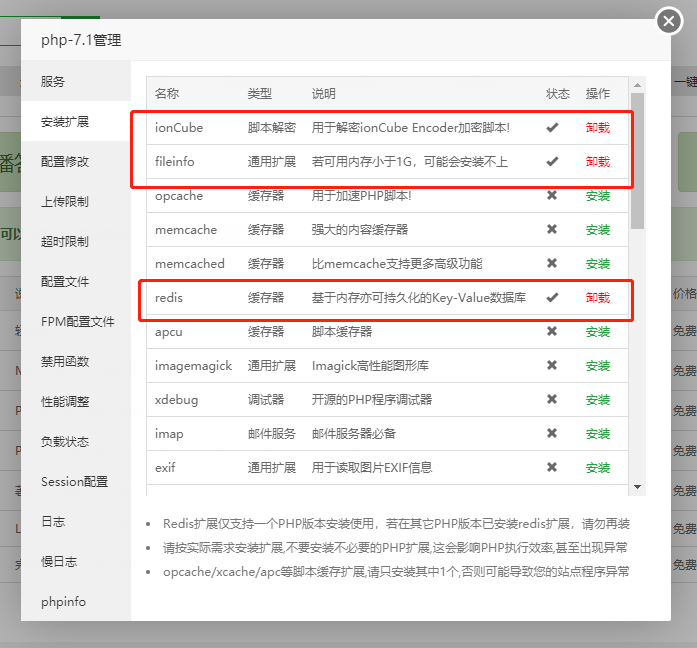The image size is (697, 648).
Task: Click the ionCube installed checkmark icon
Action: (x=552, y=128)
